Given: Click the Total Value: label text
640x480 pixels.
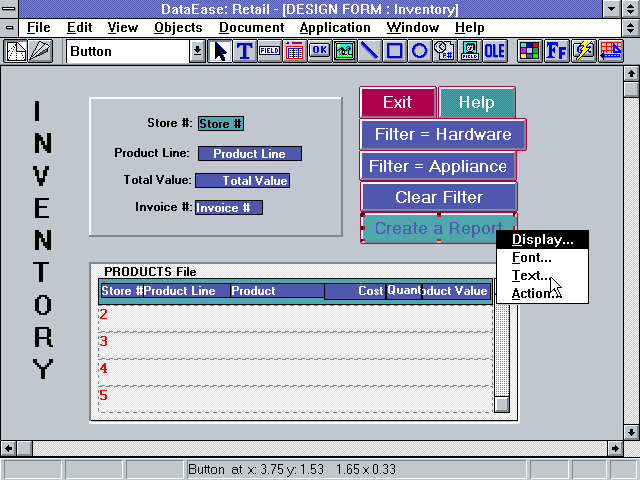Looking at the screenshot, I should pyautogui.click(x=158, y=180).
